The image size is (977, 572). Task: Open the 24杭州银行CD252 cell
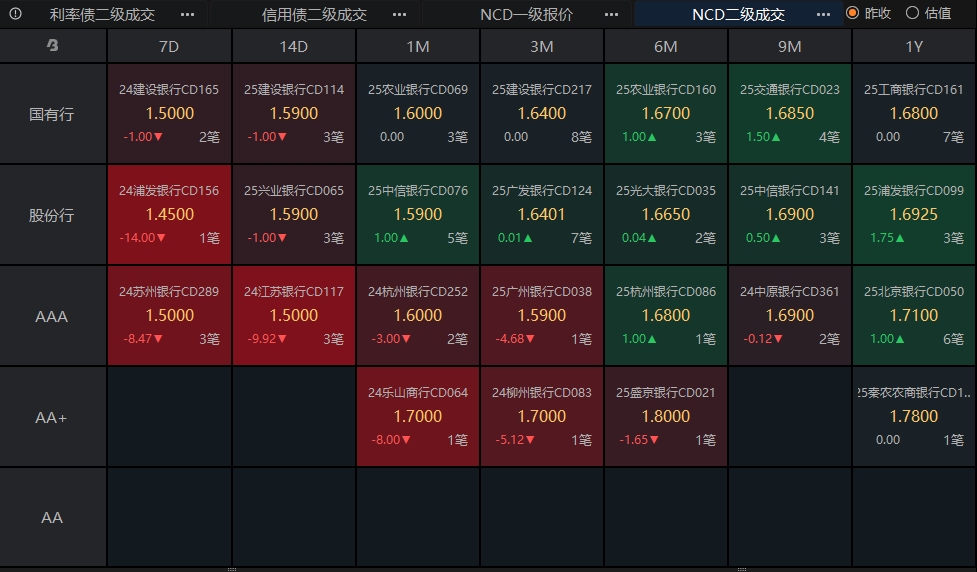pyautogui.click(x=417, y=315)
